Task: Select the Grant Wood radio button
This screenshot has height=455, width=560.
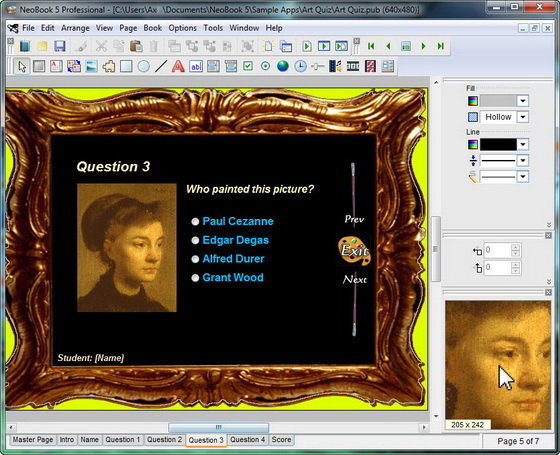Action: [x=195, y=278]
